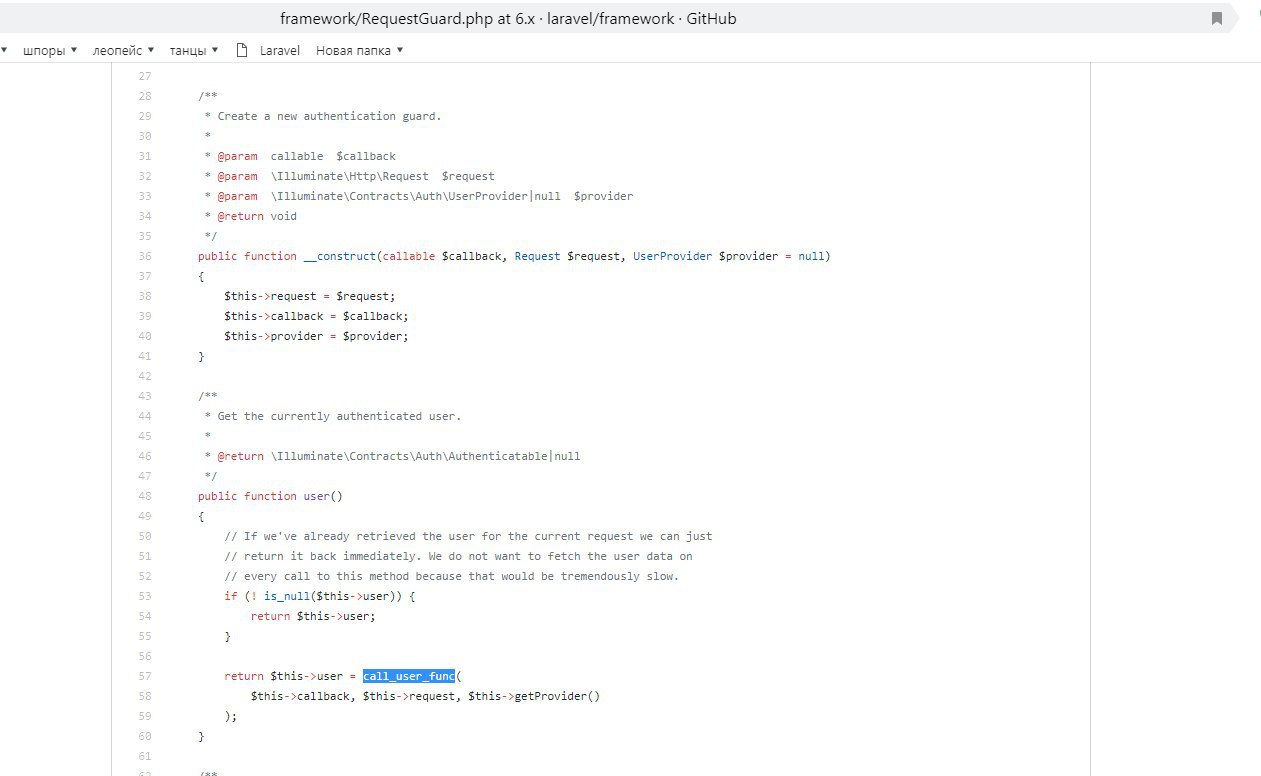Select line number 60
1261x776 pixels.
tap(144, 736)
